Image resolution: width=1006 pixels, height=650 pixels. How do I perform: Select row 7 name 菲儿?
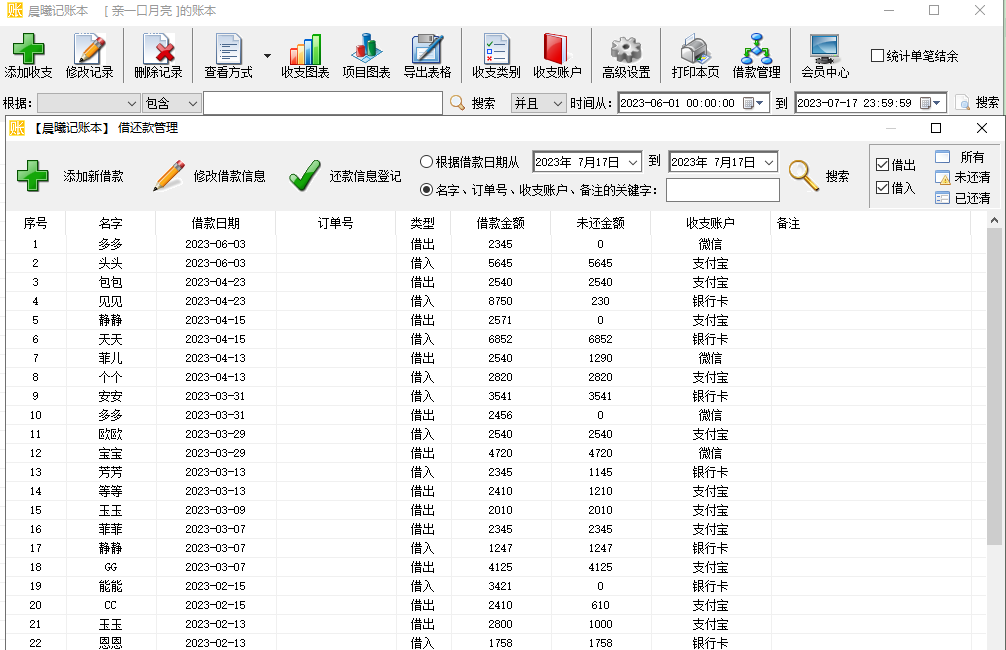tap(110, 358)
